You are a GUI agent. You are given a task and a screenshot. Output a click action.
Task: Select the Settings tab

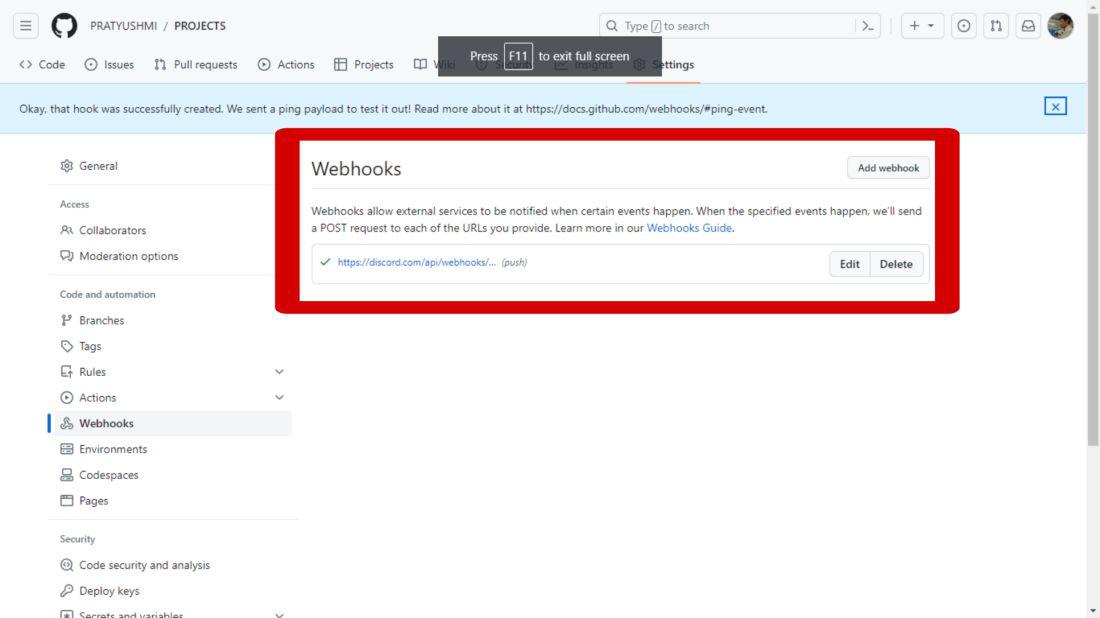[664, 65]
